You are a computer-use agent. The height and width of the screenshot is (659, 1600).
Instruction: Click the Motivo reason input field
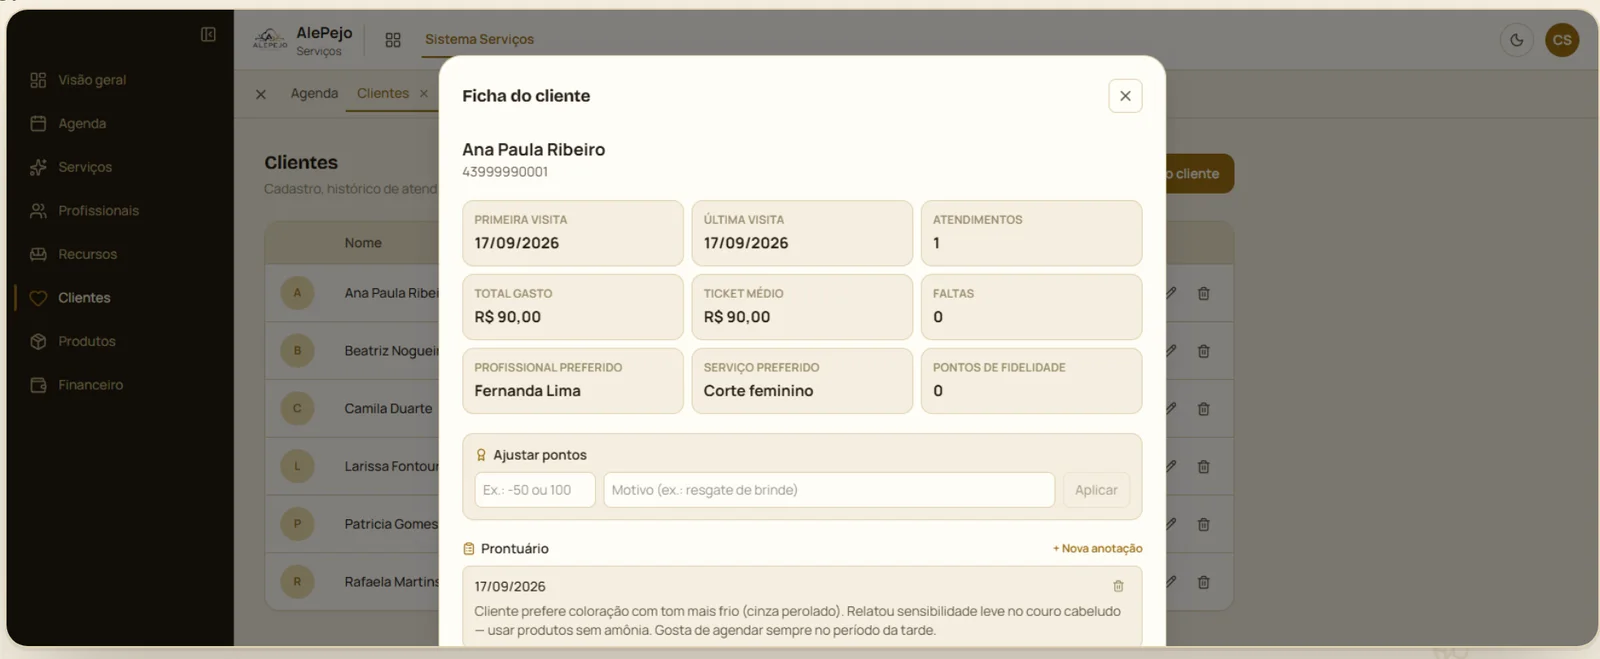coord(829,490)
